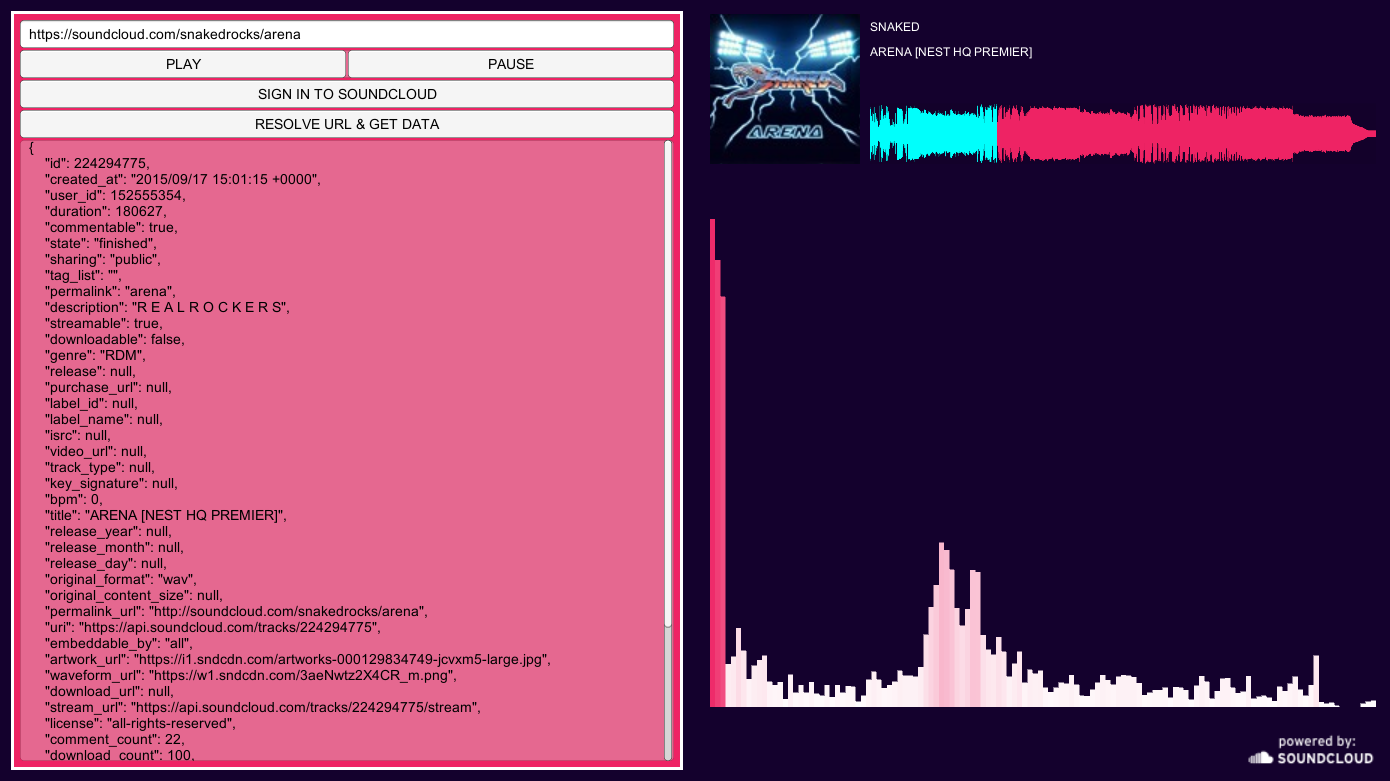Click the "duration": 180627 line
The image size is (1390, 781).
pyautogui.click(x=106, y=211)
